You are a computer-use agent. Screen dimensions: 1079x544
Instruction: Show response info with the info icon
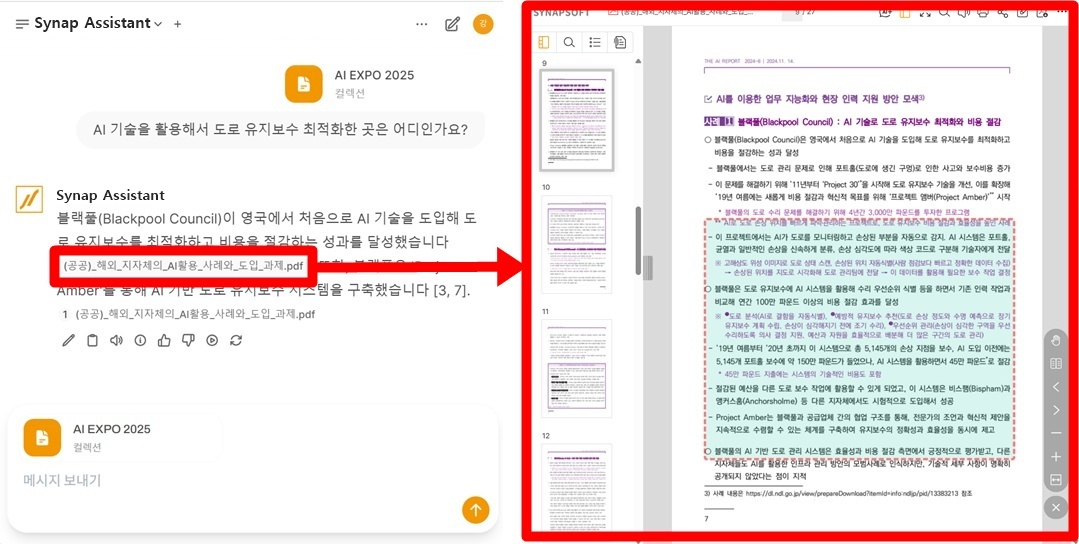[x=140, y=340]
